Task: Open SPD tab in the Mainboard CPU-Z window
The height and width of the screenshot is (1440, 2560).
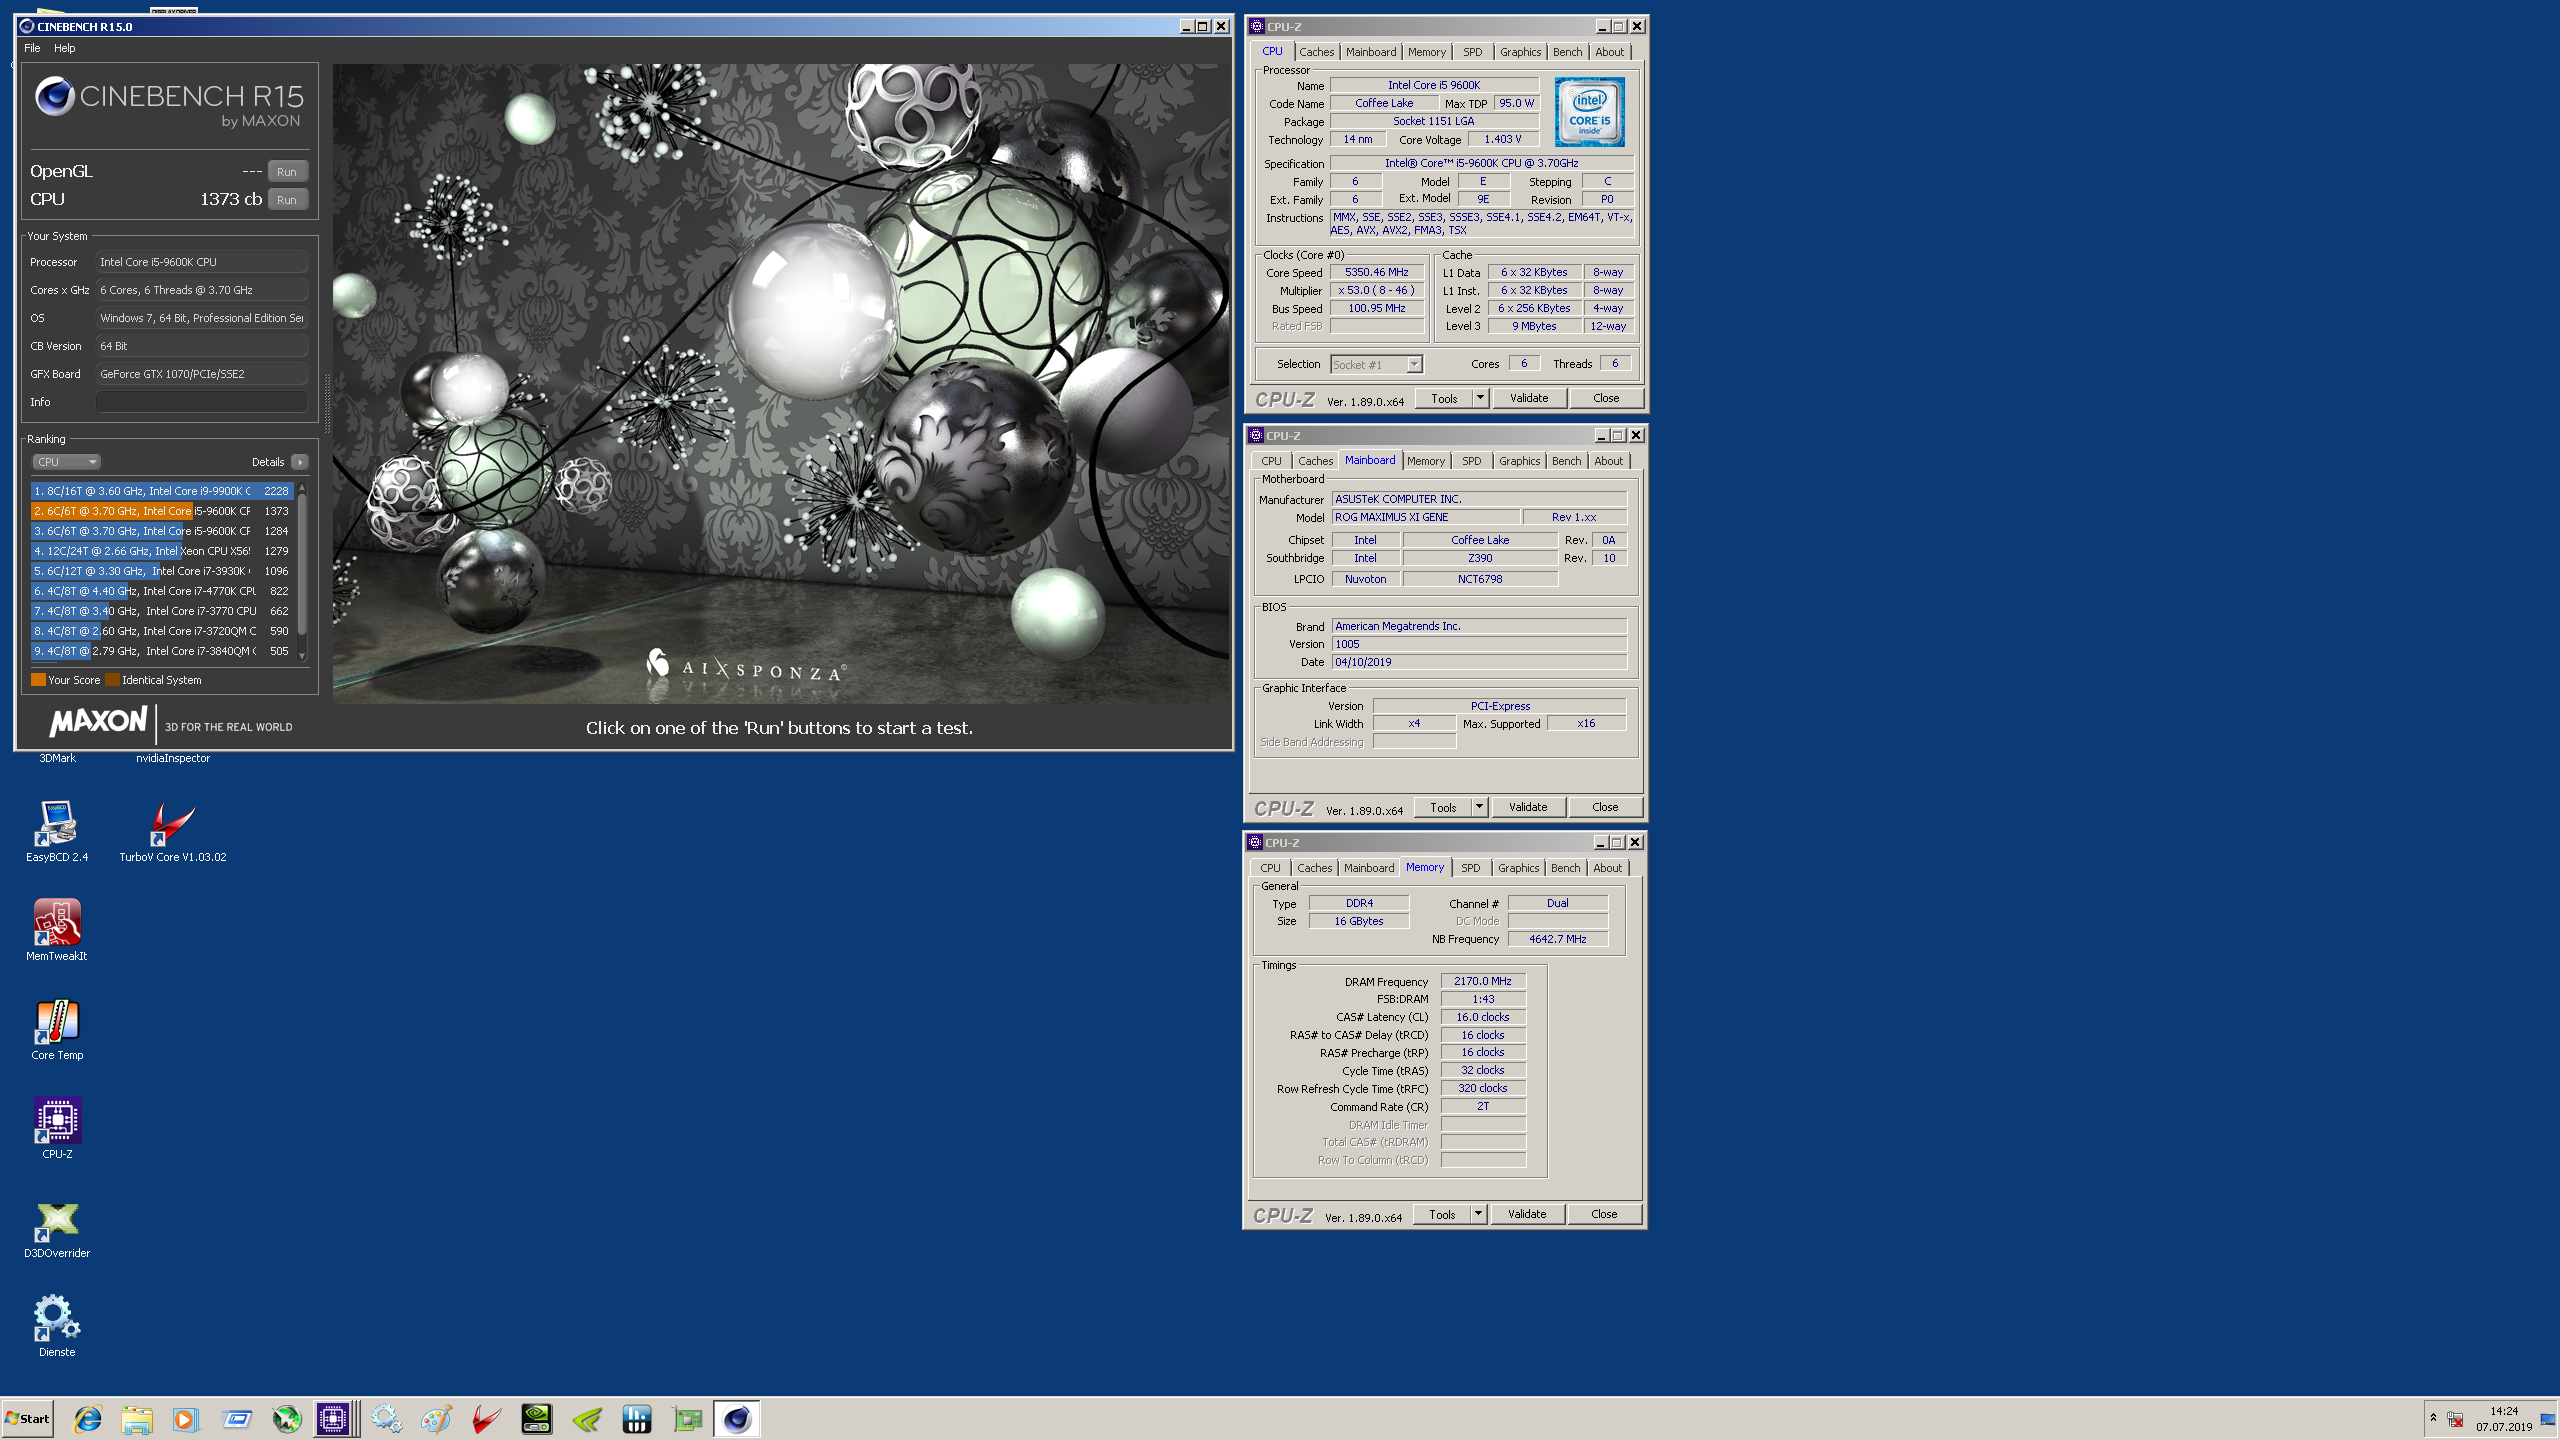Action: (x=1471, y=461)
